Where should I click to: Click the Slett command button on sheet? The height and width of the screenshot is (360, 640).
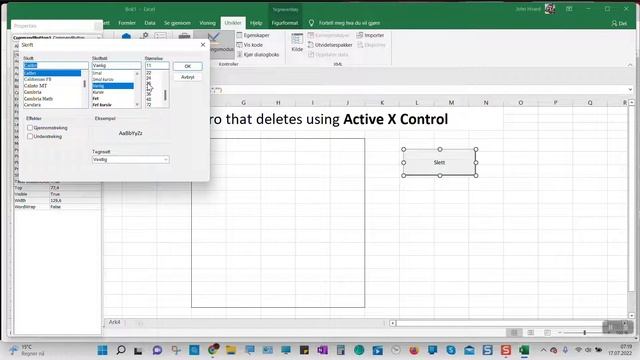(440, 162)
